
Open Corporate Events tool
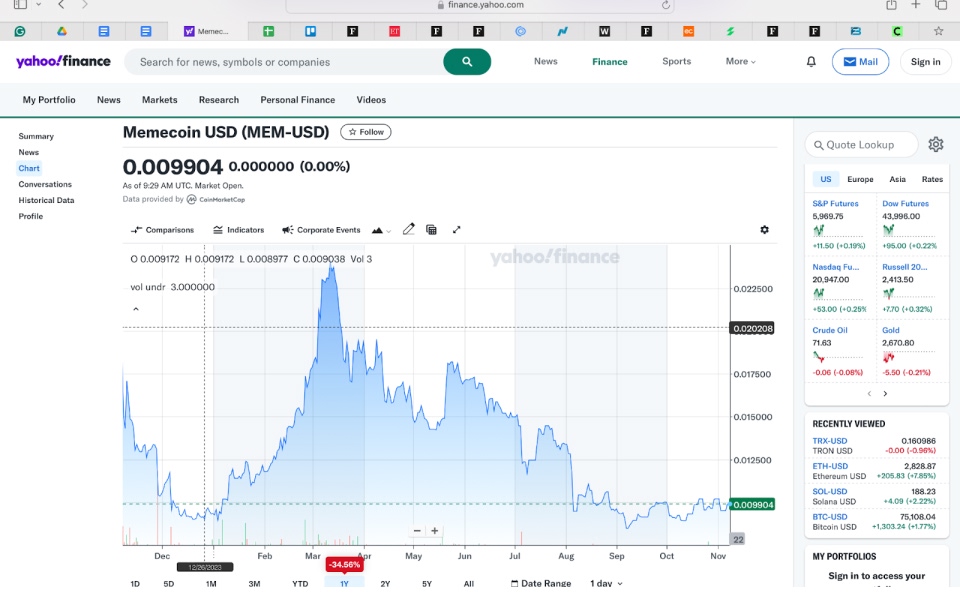coord(321,230)
